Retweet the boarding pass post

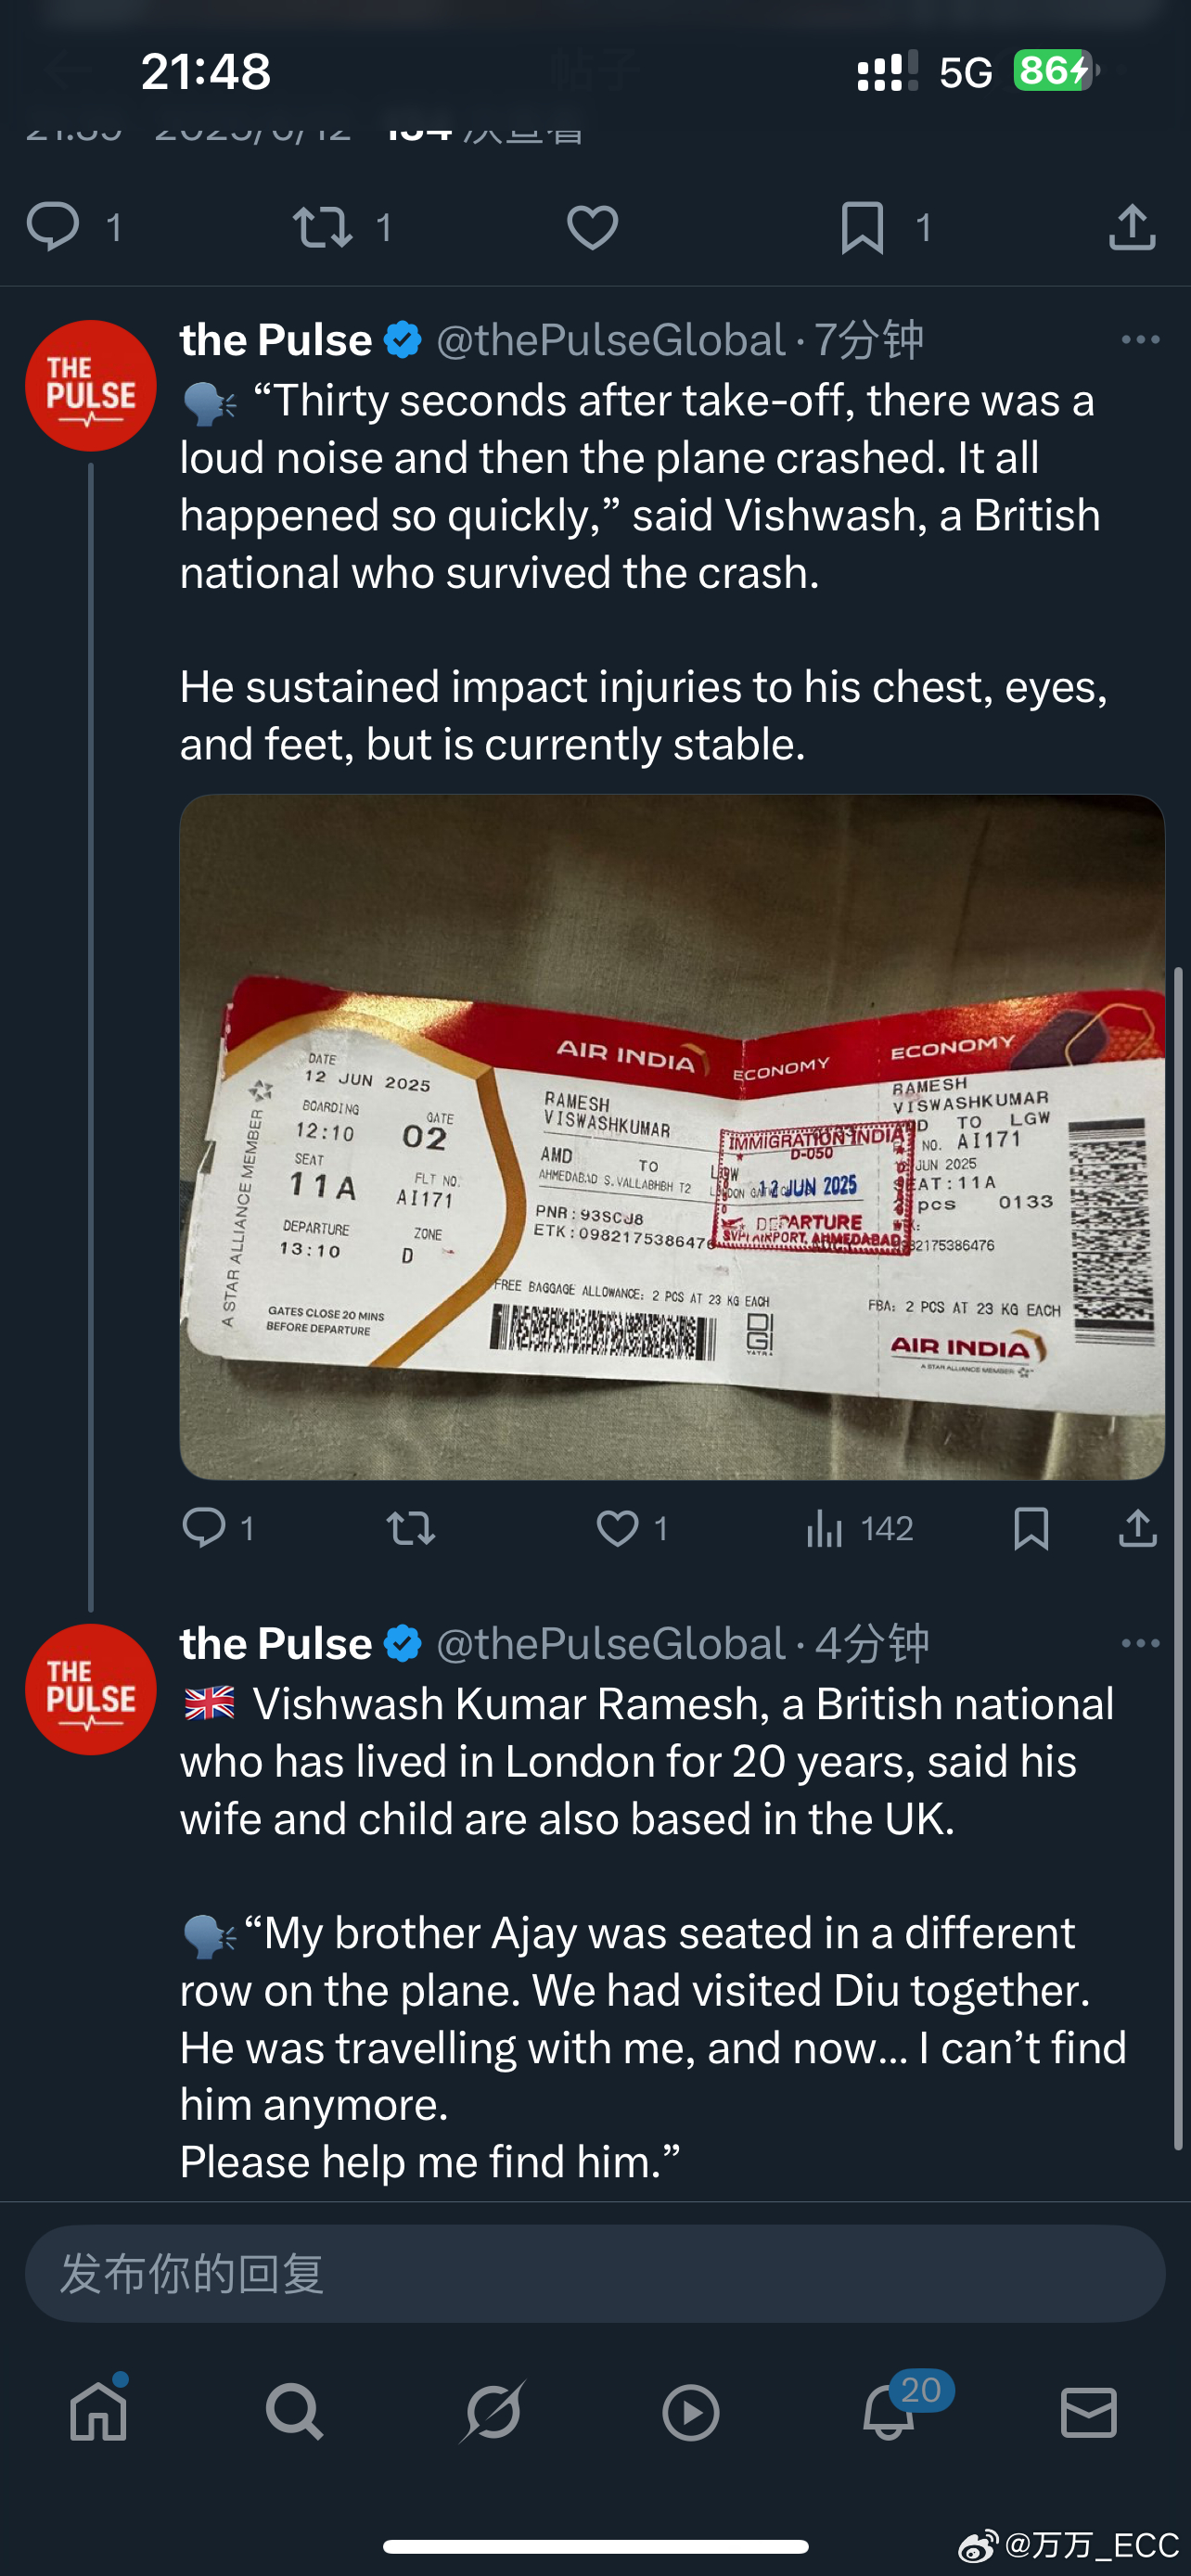(x=410, y=1529)
